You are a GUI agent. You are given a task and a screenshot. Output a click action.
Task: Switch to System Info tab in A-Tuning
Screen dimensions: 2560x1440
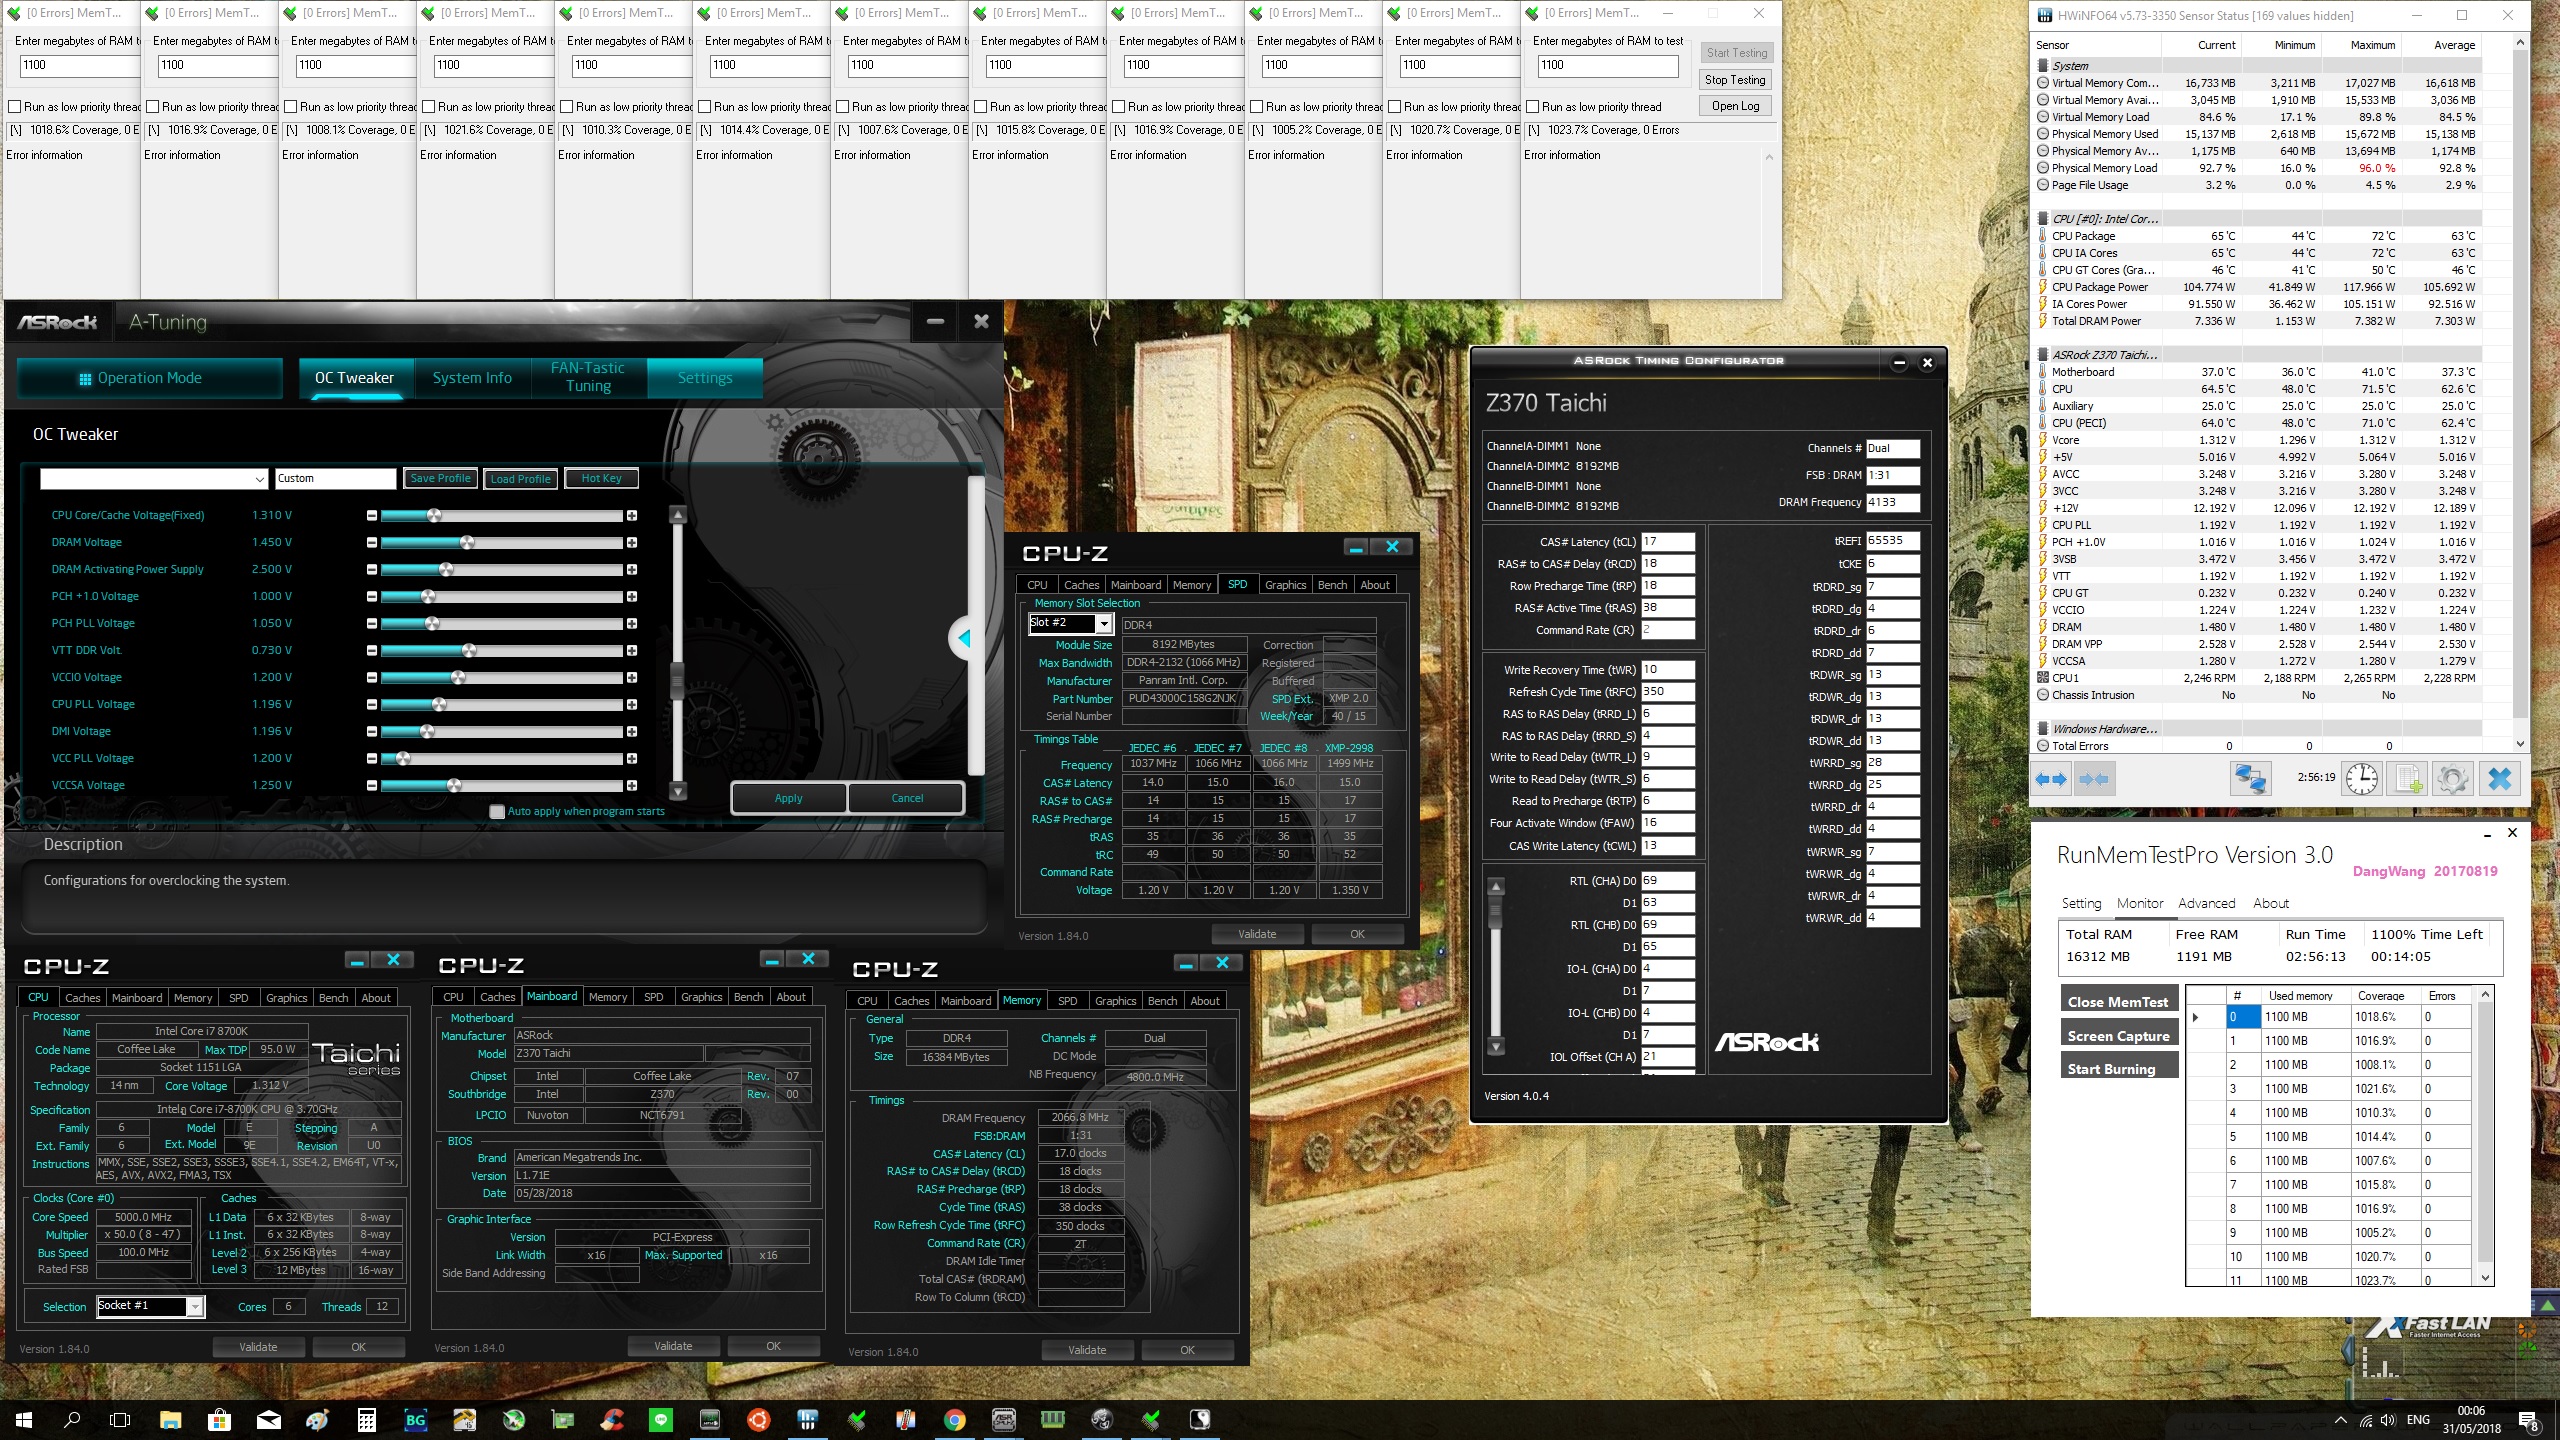[472, 378]
